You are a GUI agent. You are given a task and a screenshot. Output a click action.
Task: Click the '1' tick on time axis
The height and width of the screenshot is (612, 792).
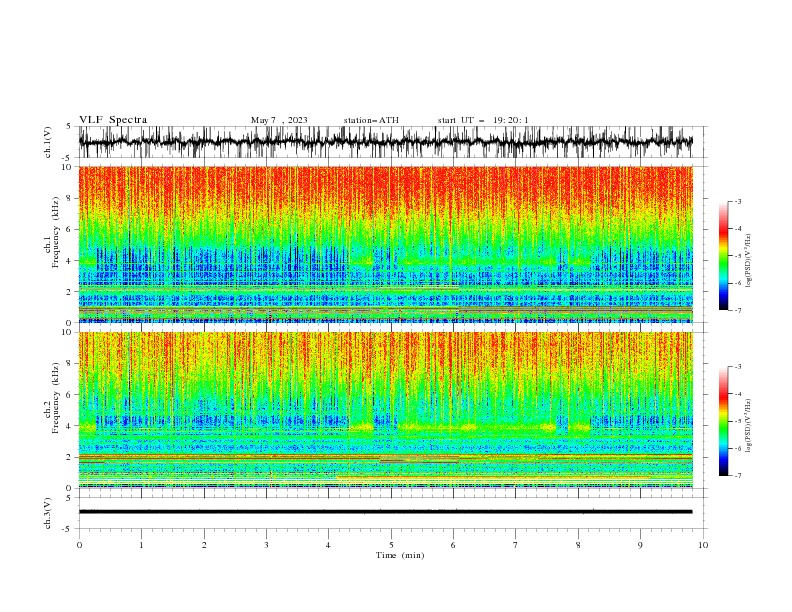141,545
